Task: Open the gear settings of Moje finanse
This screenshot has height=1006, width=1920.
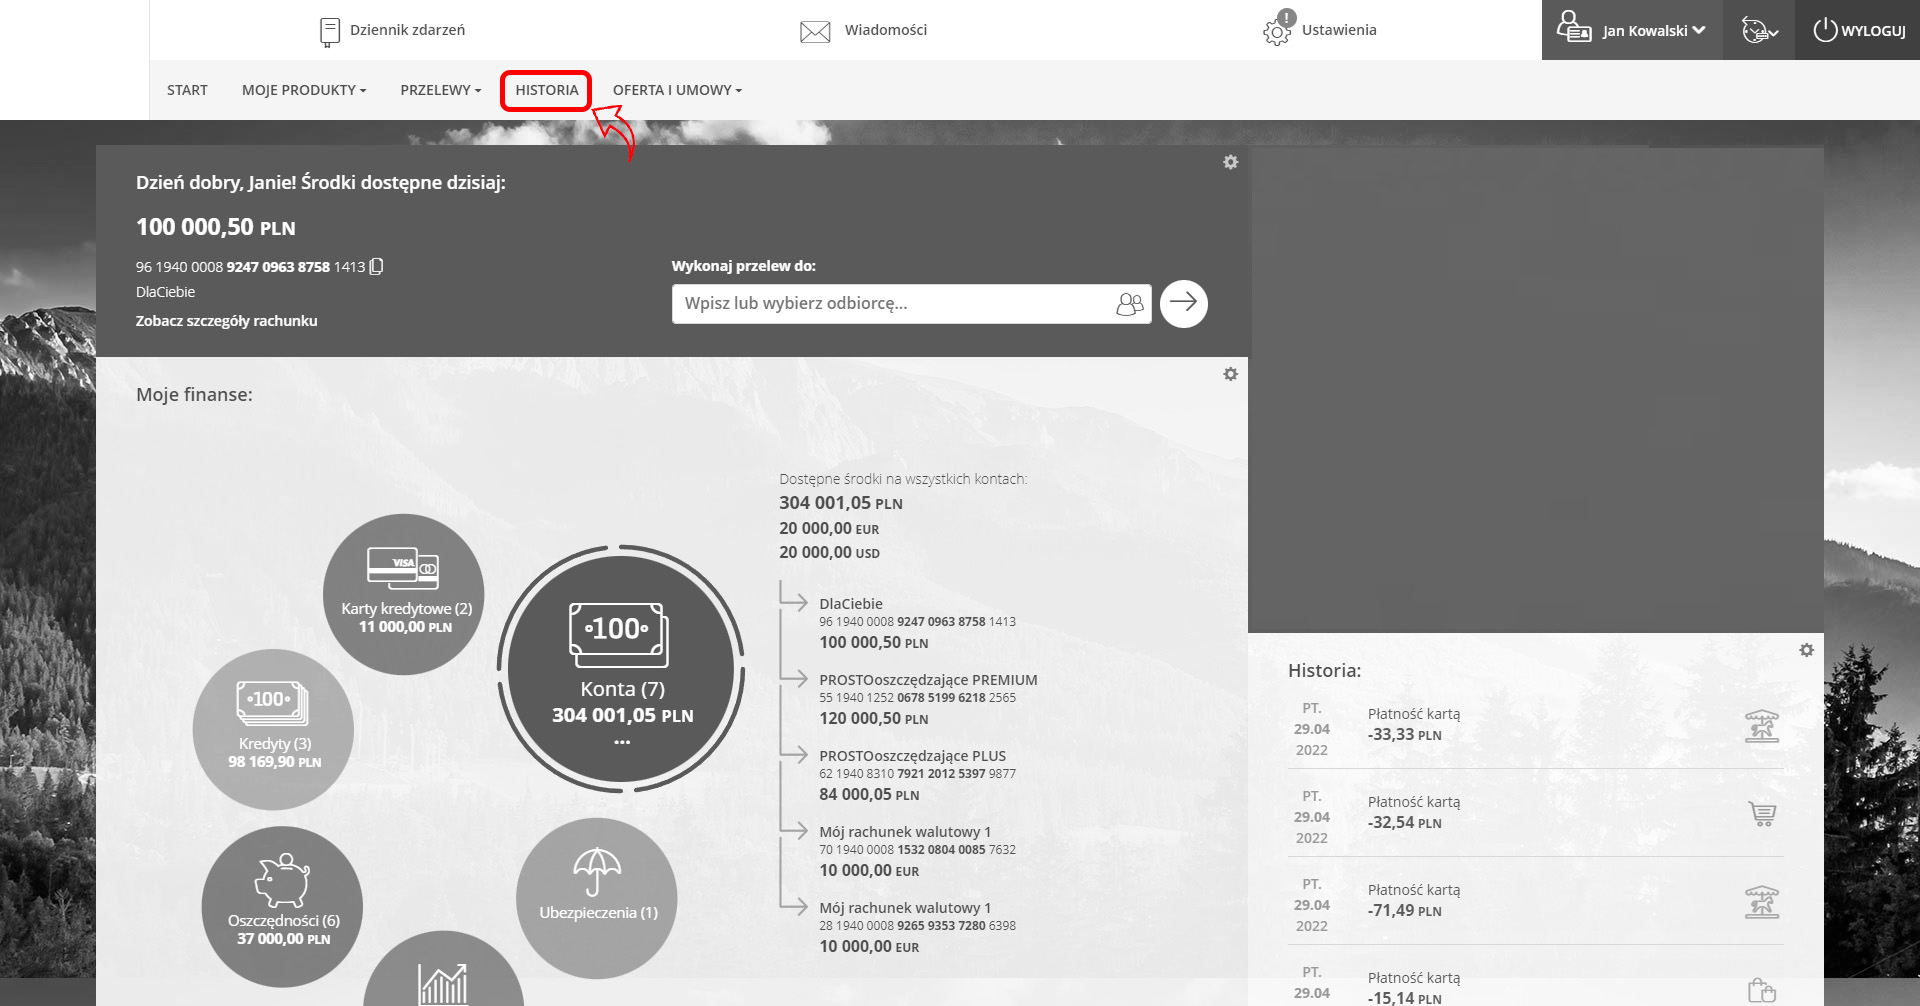Action: 1230,374
